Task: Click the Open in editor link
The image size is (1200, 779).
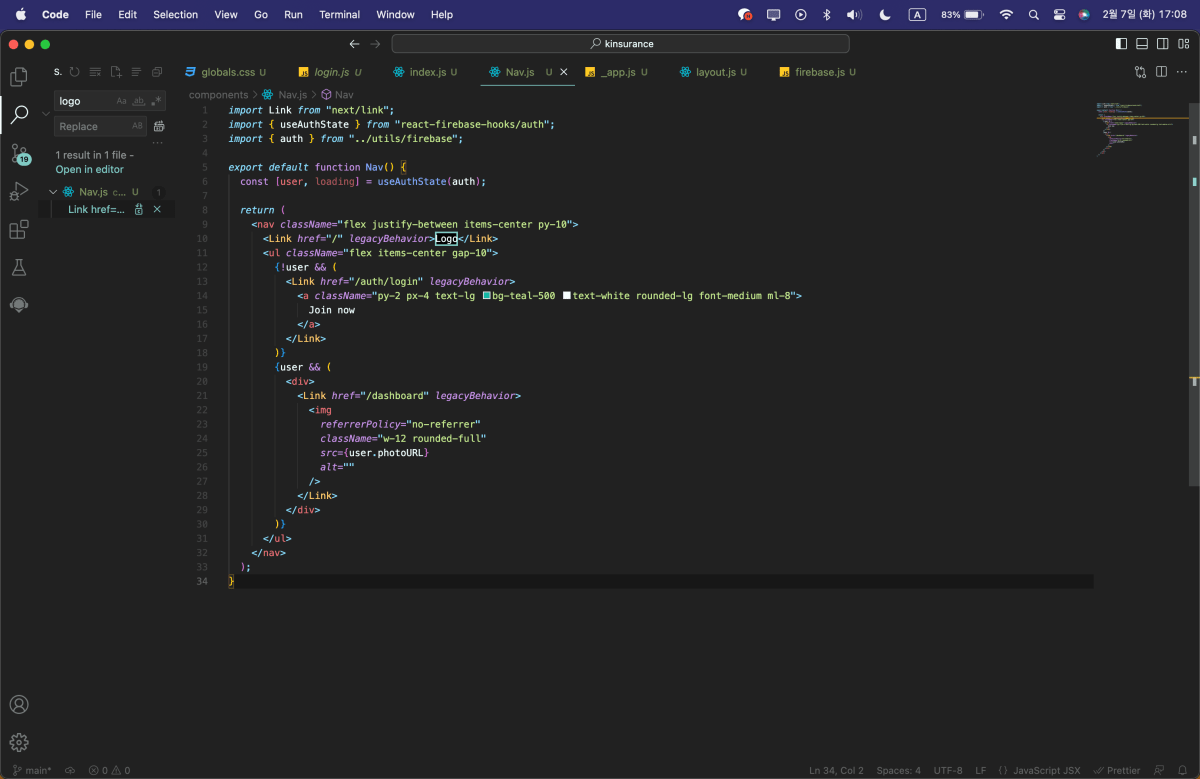Action: [x=88, y=171]
